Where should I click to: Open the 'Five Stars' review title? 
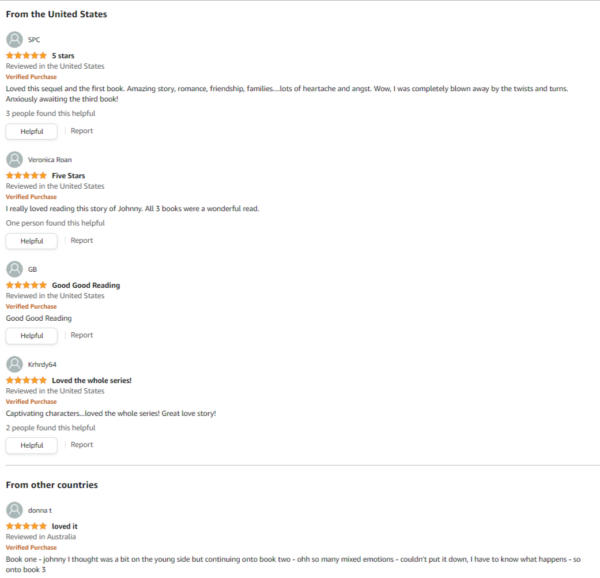pyautogui.click(x=68, y=176)
